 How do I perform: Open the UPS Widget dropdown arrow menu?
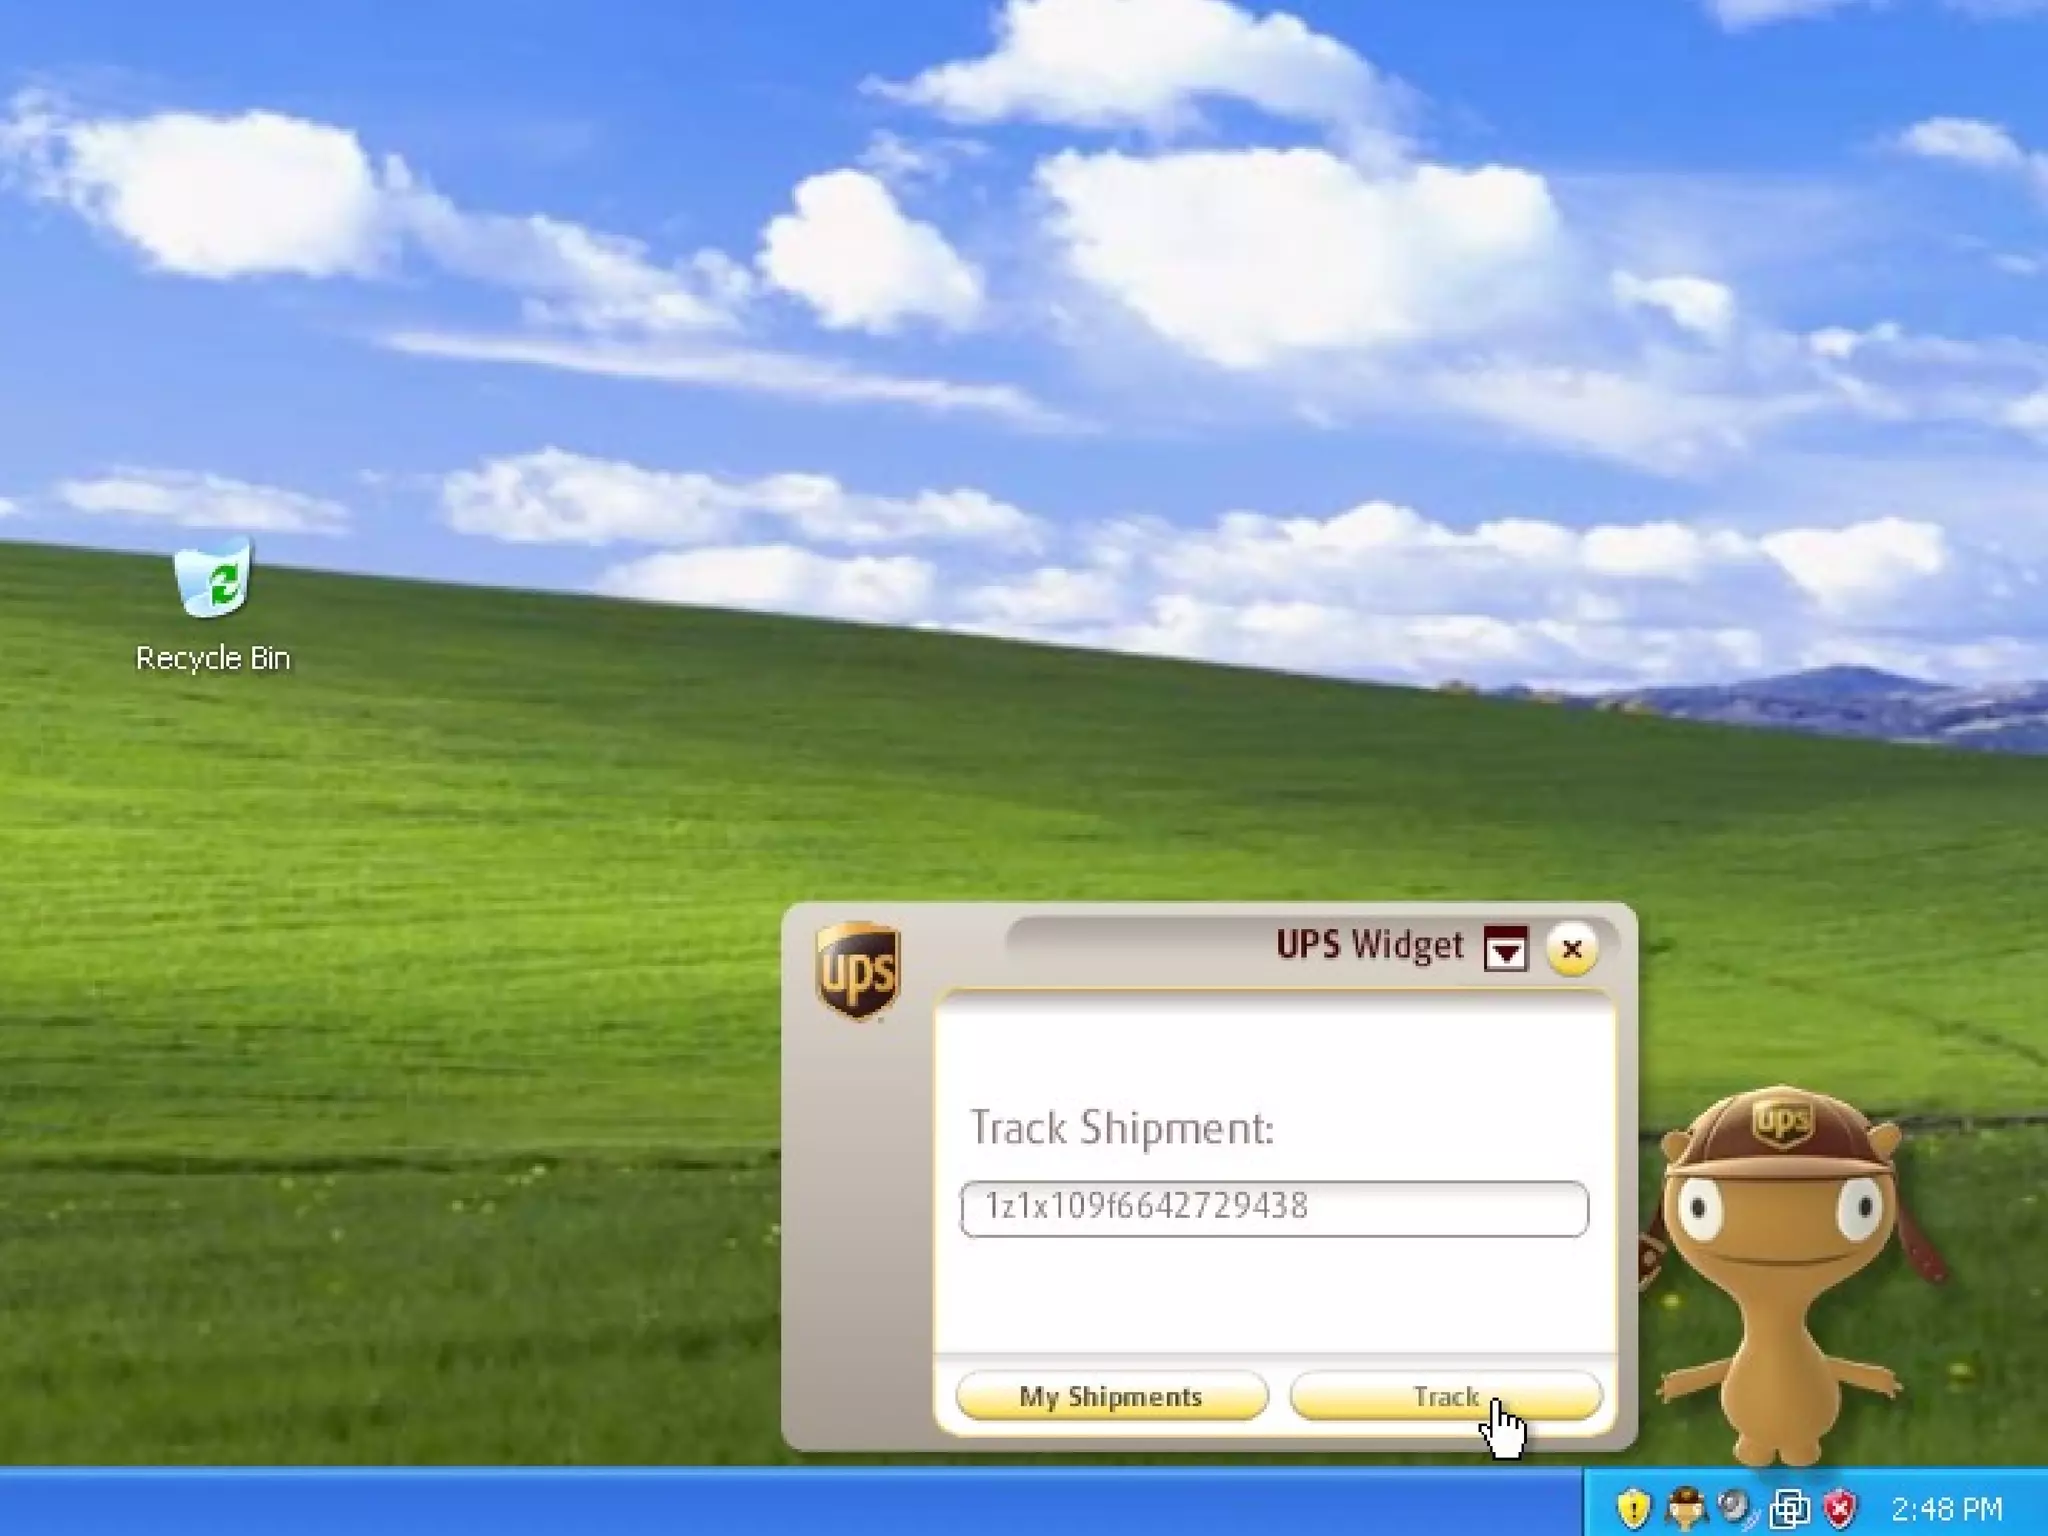pyautogui.click(x=1506, y=948)
